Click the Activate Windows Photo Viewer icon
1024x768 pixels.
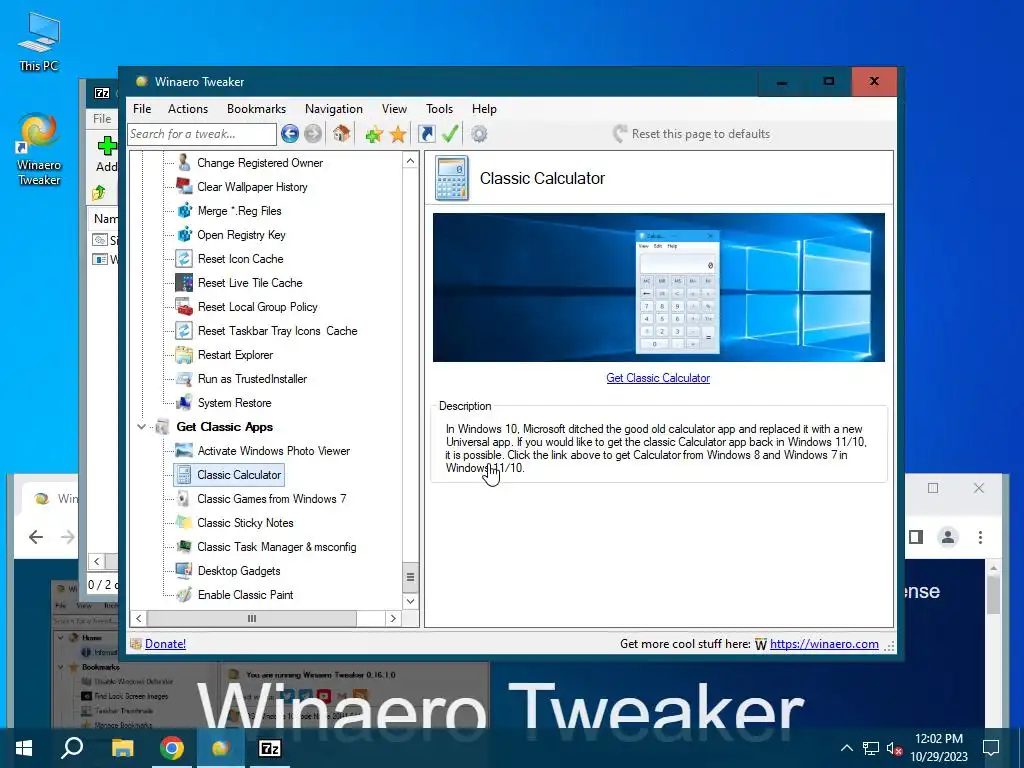pos(184,451)
